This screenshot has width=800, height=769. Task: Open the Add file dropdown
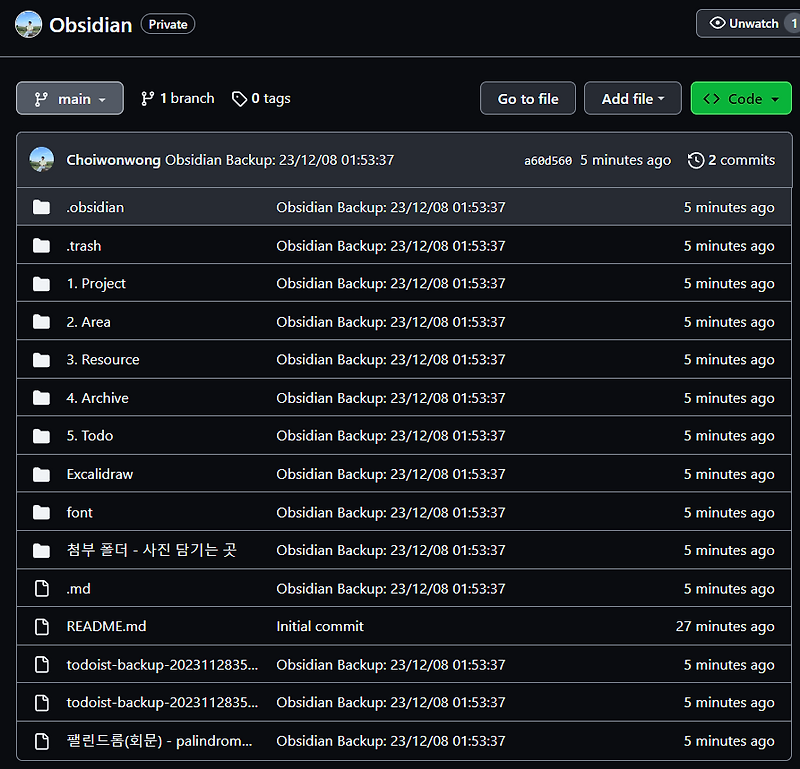(x=633, y=98)
